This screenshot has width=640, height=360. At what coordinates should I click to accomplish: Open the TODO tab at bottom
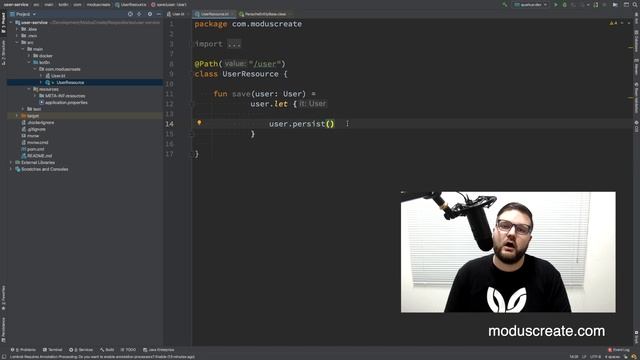click(x=128, y=350)
